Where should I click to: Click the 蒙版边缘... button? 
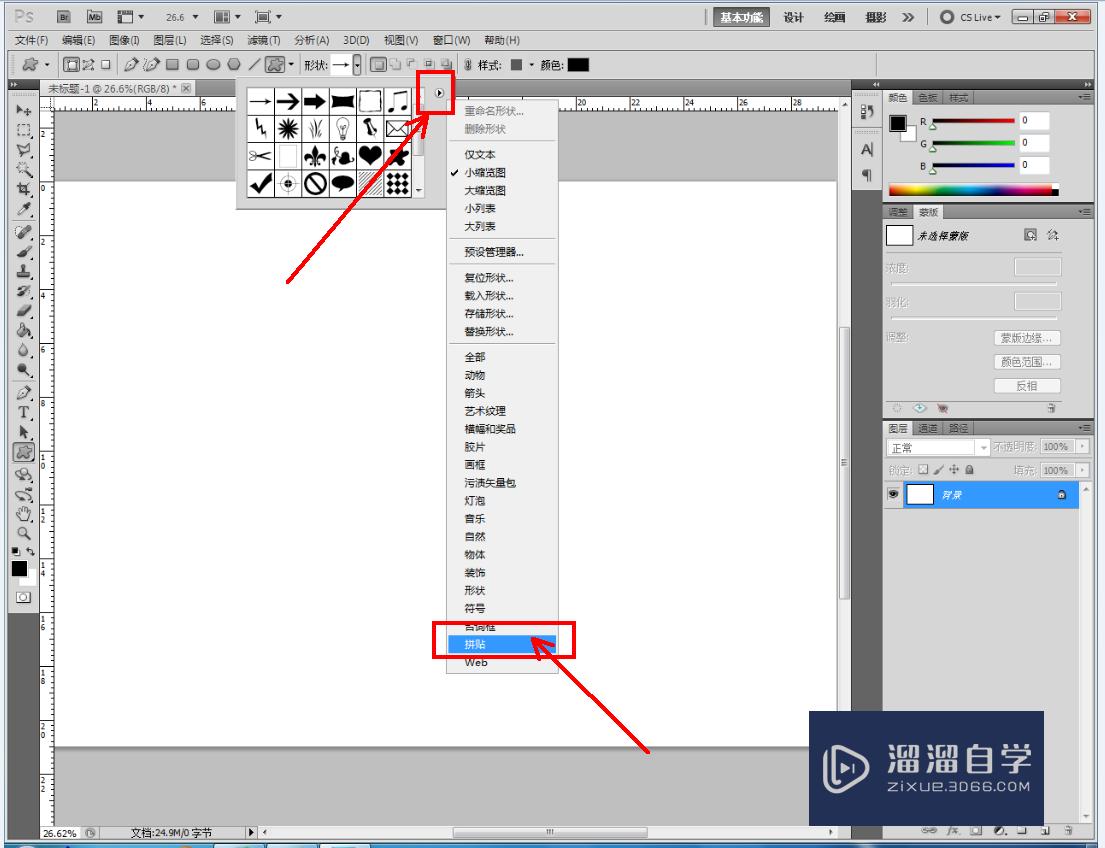click(x=1027, y=338)
